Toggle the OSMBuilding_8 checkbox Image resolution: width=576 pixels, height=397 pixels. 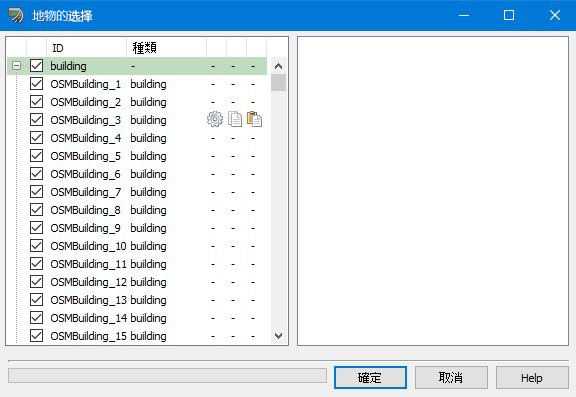(36, 210)
